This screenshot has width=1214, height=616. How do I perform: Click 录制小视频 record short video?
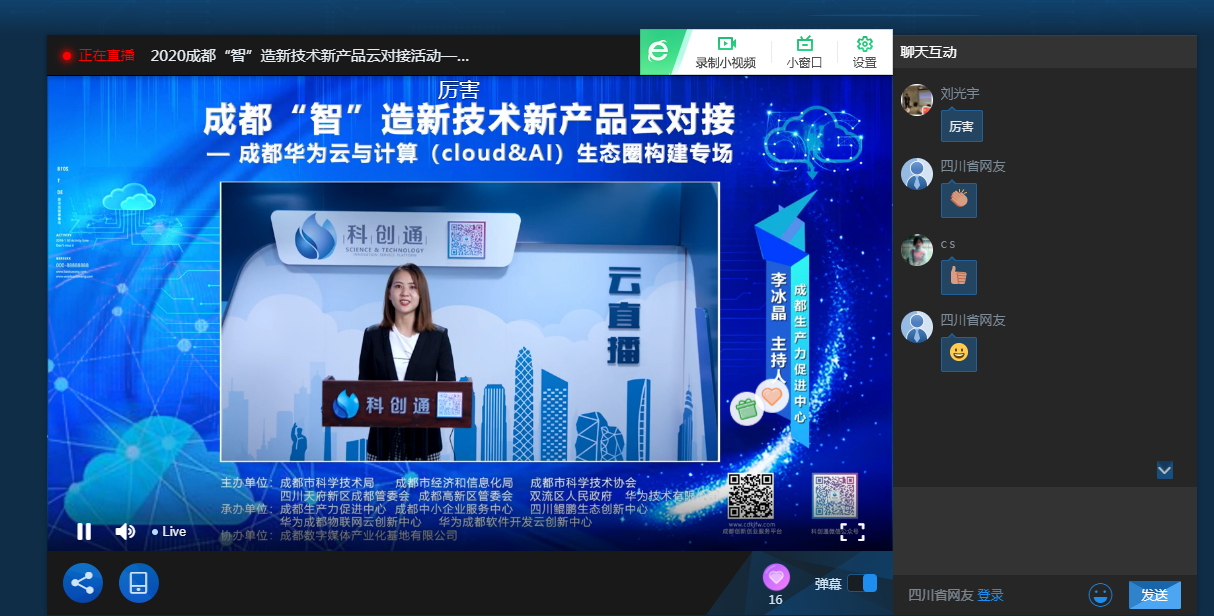pyautogui.click(x=726, y=52)
